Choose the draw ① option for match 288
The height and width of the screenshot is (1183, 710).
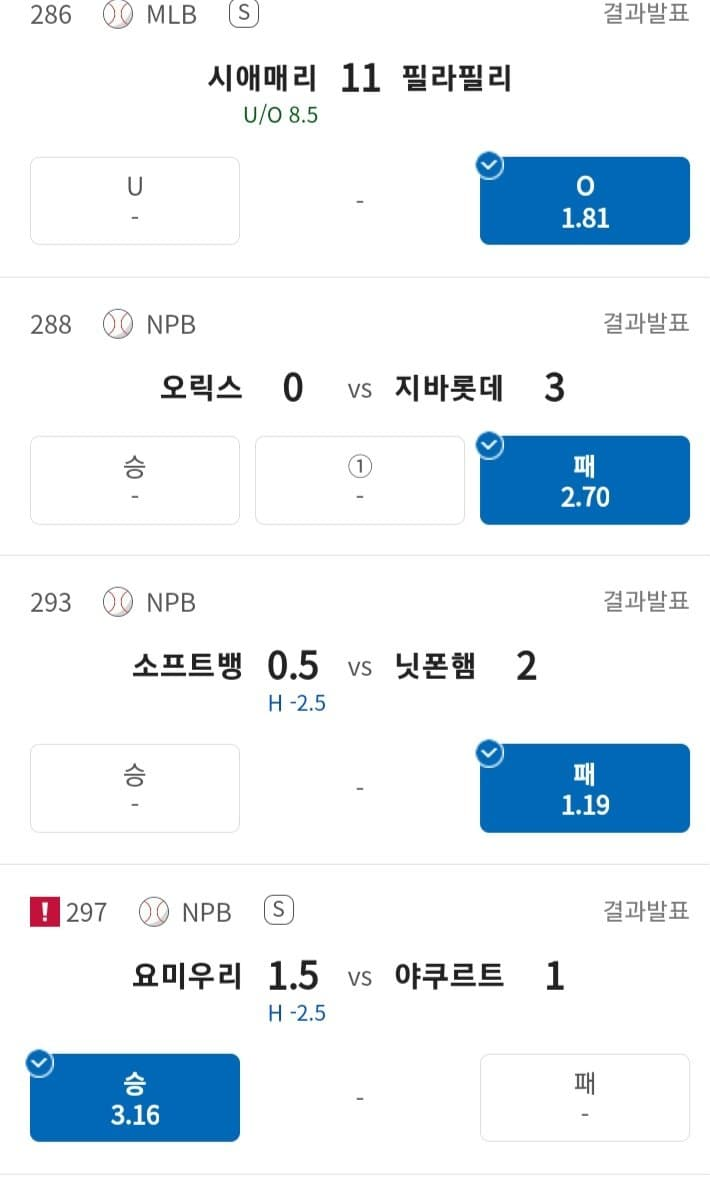point(360,480)
